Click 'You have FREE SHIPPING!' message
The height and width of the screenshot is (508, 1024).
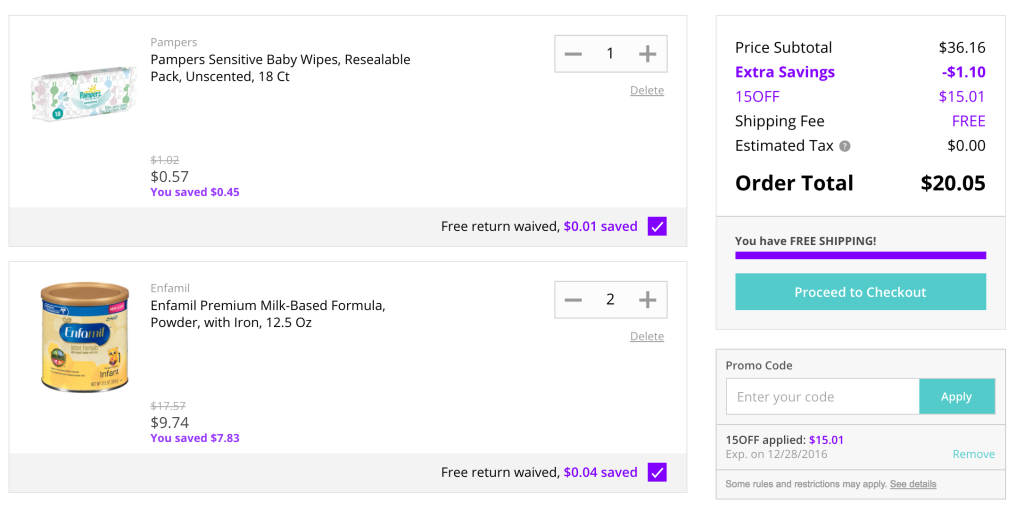pyautogui.click(x=806, y=241)
